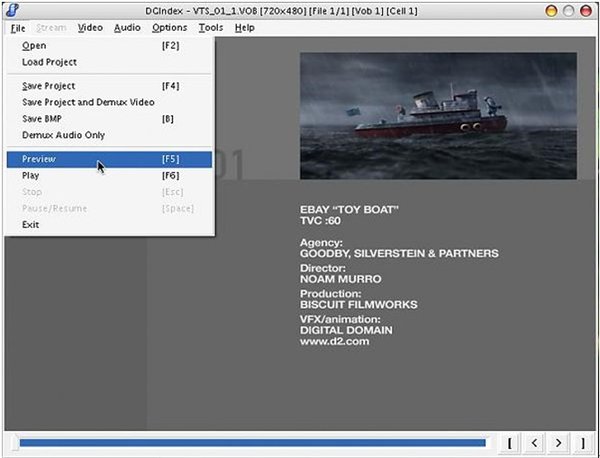Click the blue seek bar track
This screenshot has width=600, height=458.
[253, 443]
